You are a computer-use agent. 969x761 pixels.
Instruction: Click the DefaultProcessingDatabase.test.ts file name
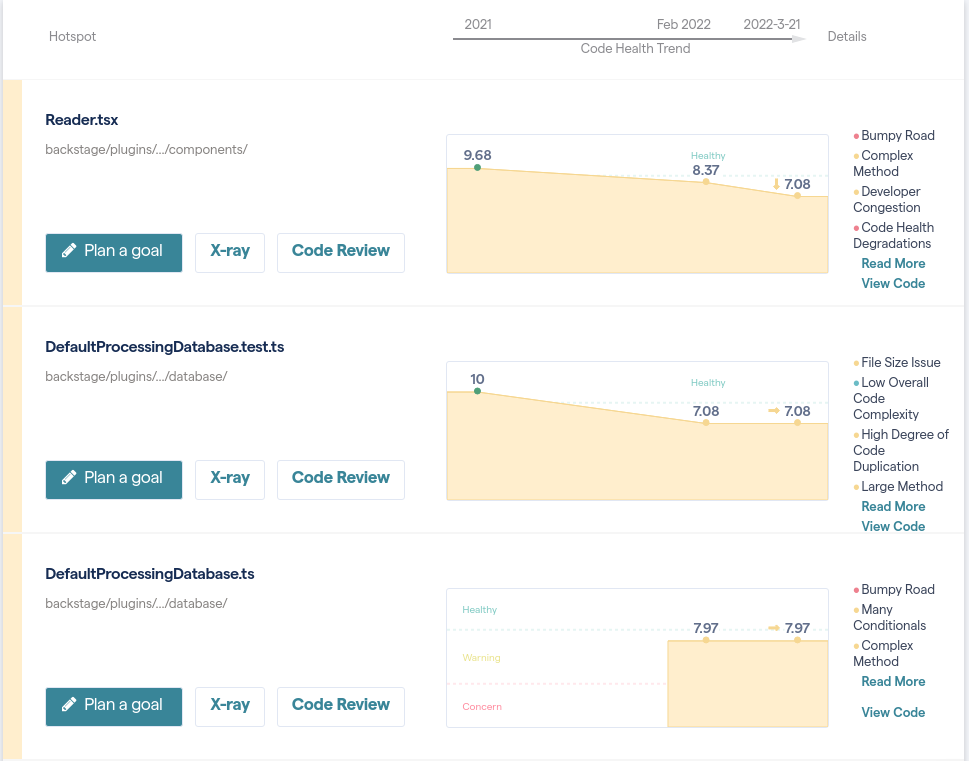164,347
